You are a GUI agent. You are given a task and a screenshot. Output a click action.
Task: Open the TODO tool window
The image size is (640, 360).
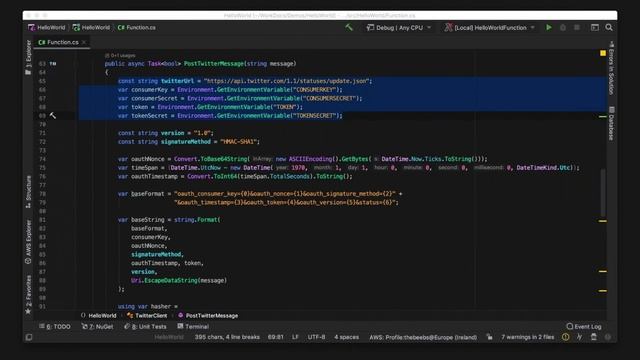(x=55, y=327)
